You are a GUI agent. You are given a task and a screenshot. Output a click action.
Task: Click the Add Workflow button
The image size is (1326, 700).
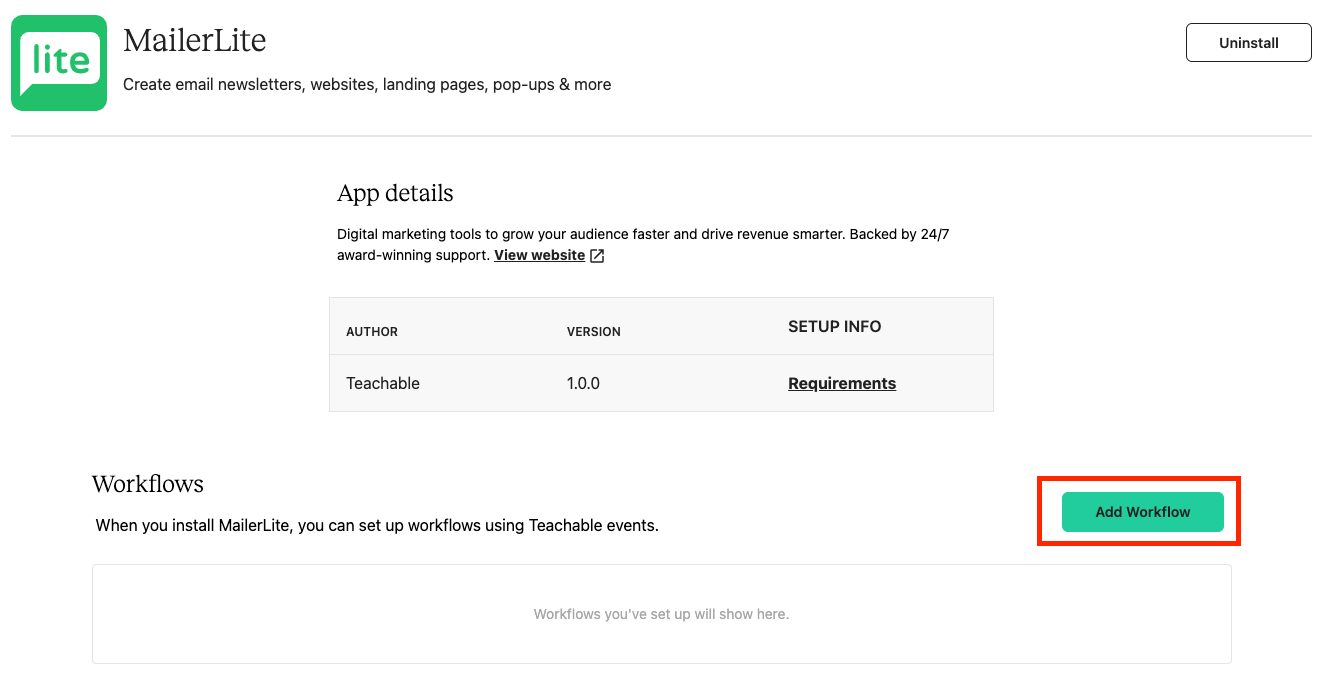(x=1143, y=512)
